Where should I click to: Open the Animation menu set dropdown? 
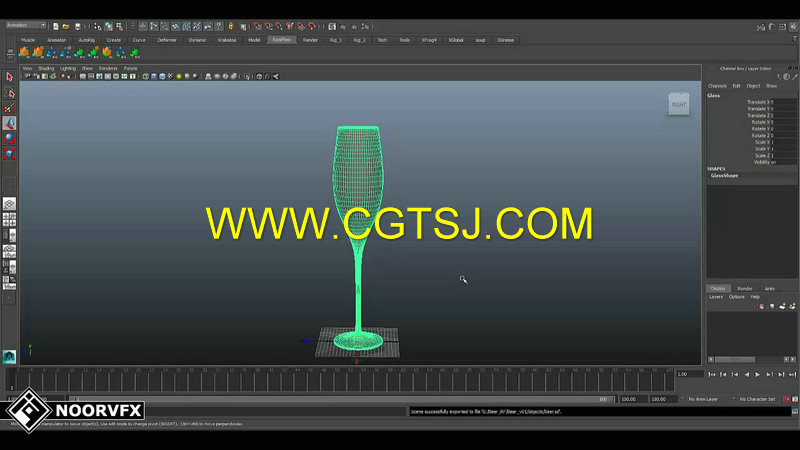(x=26, y=25)
